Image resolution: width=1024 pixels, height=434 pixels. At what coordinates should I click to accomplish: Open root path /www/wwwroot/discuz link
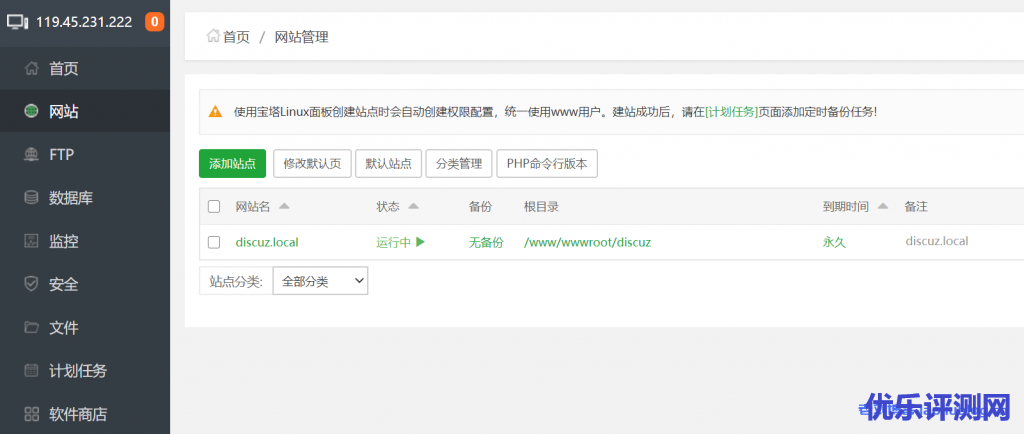[x=587, y=242]
